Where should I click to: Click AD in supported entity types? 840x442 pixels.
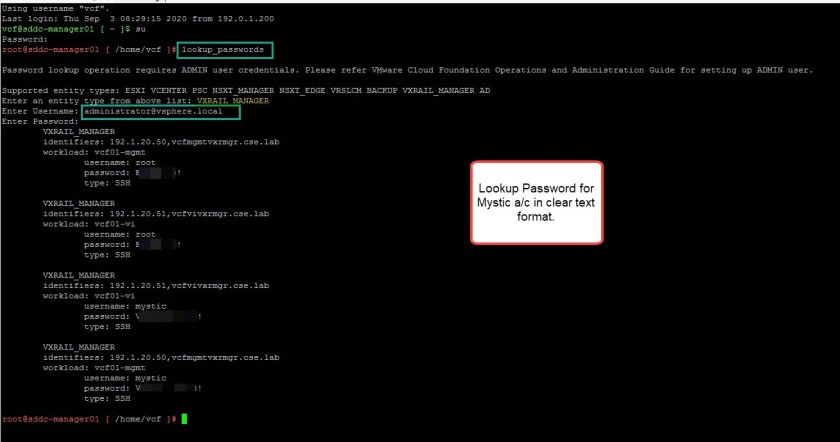tap(484, 91)
